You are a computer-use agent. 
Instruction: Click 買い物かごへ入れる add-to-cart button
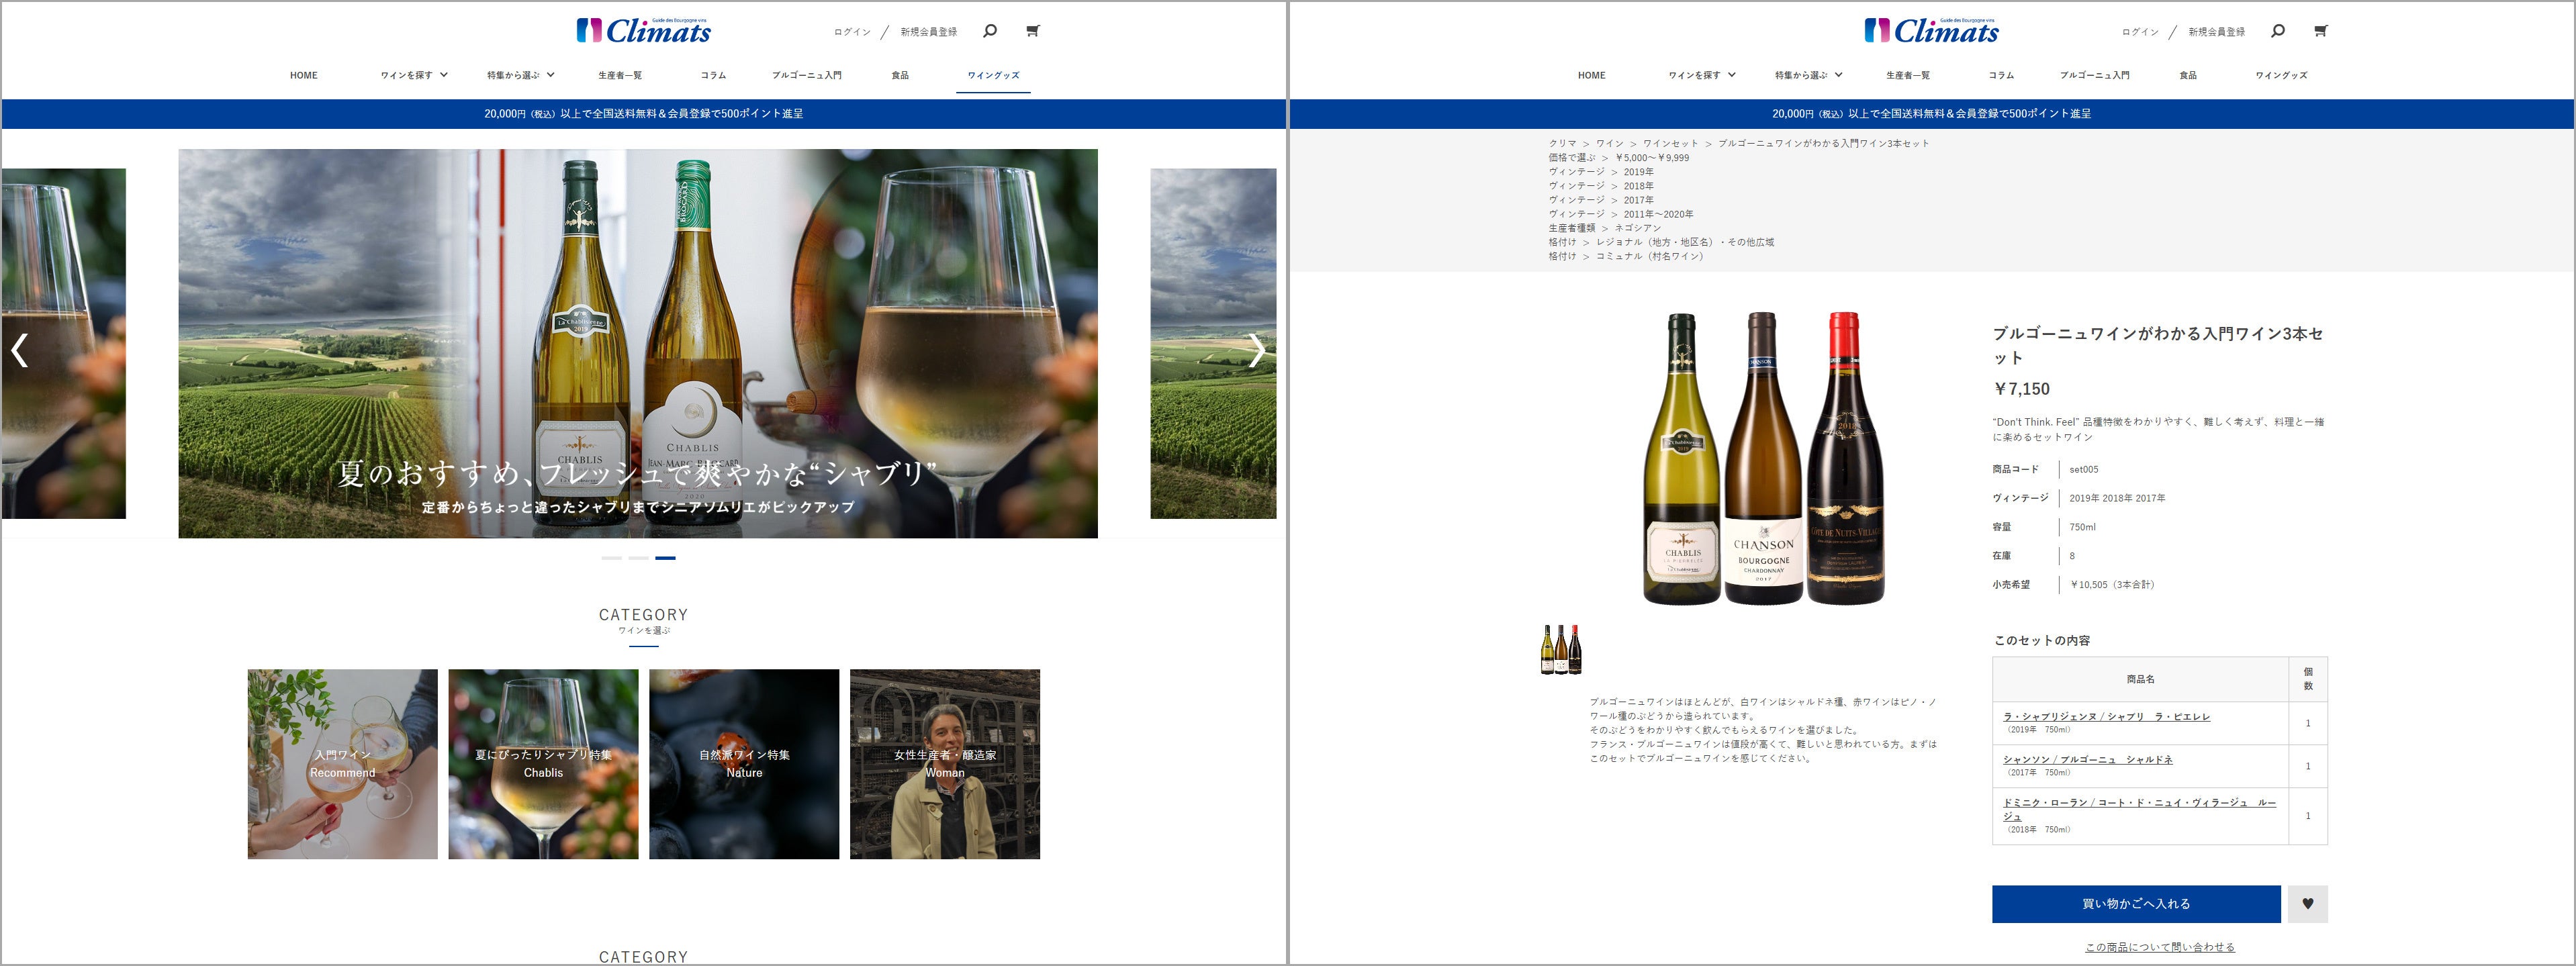pos(2136,904)
